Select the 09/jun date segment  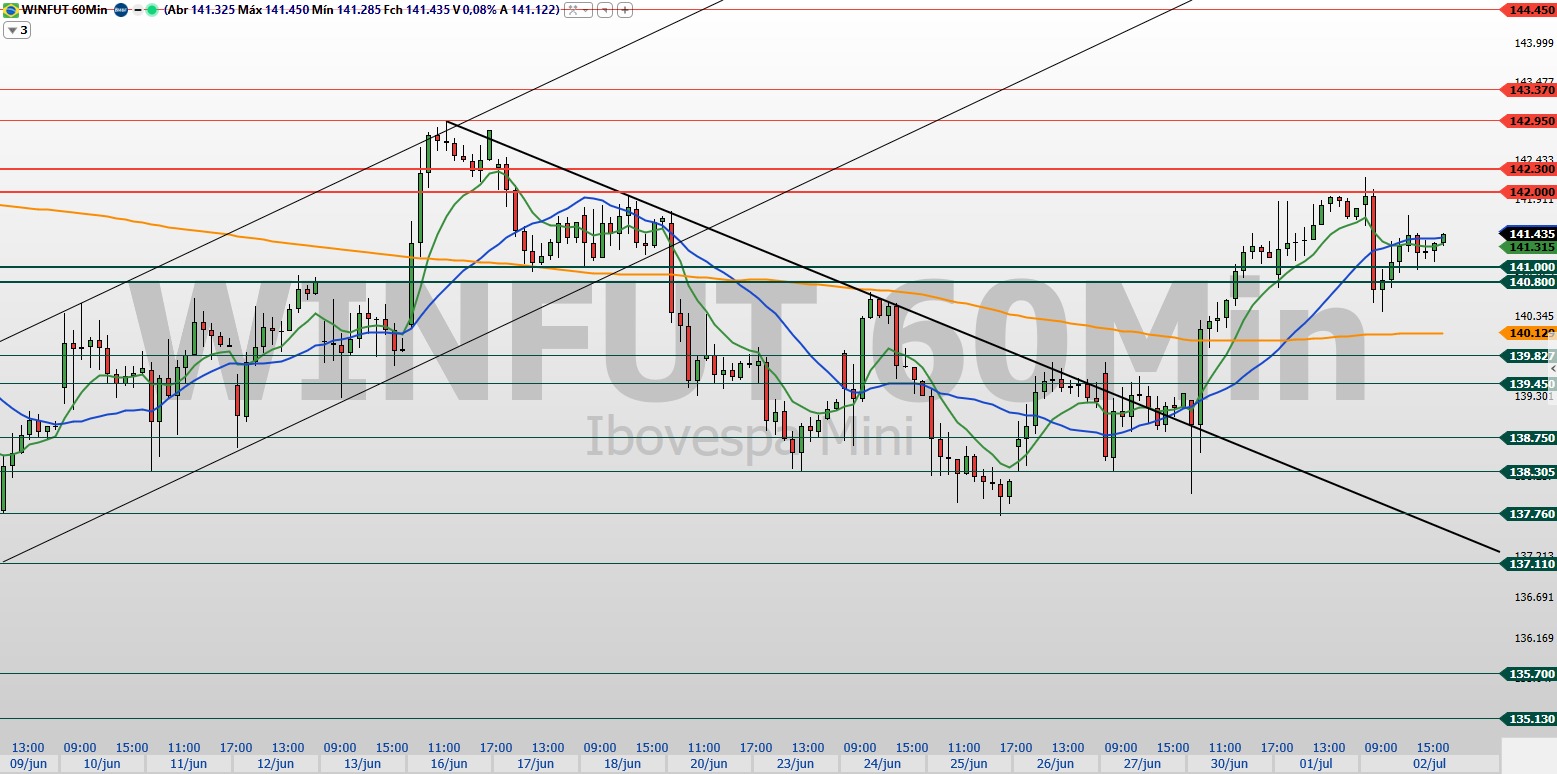[x=28, y=764]
